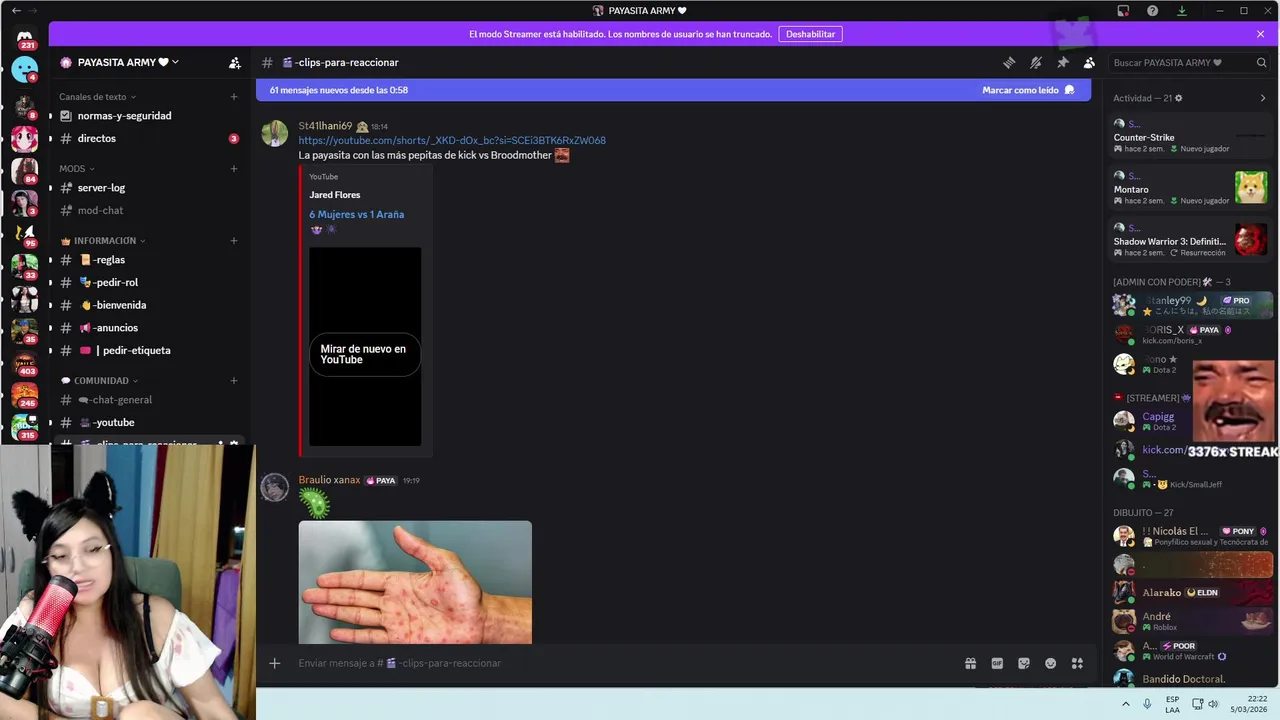The image size is (1280, 720).
Task: Open Shadow Warrior 3 activity card
Action: [x=1190, y=240]
